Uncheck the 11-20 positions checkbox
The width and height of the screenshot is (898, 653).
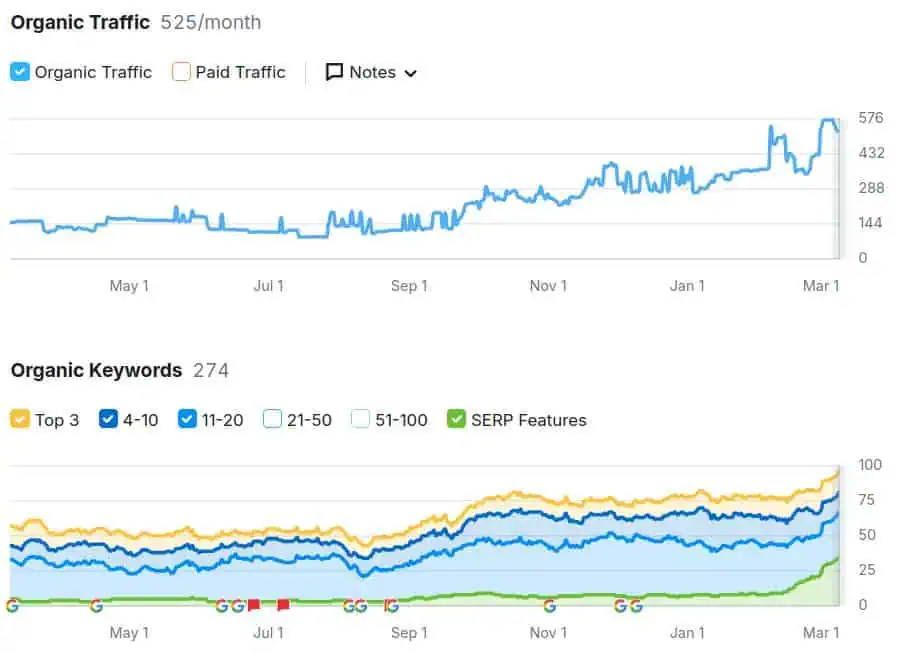click(x=187, y=420)
